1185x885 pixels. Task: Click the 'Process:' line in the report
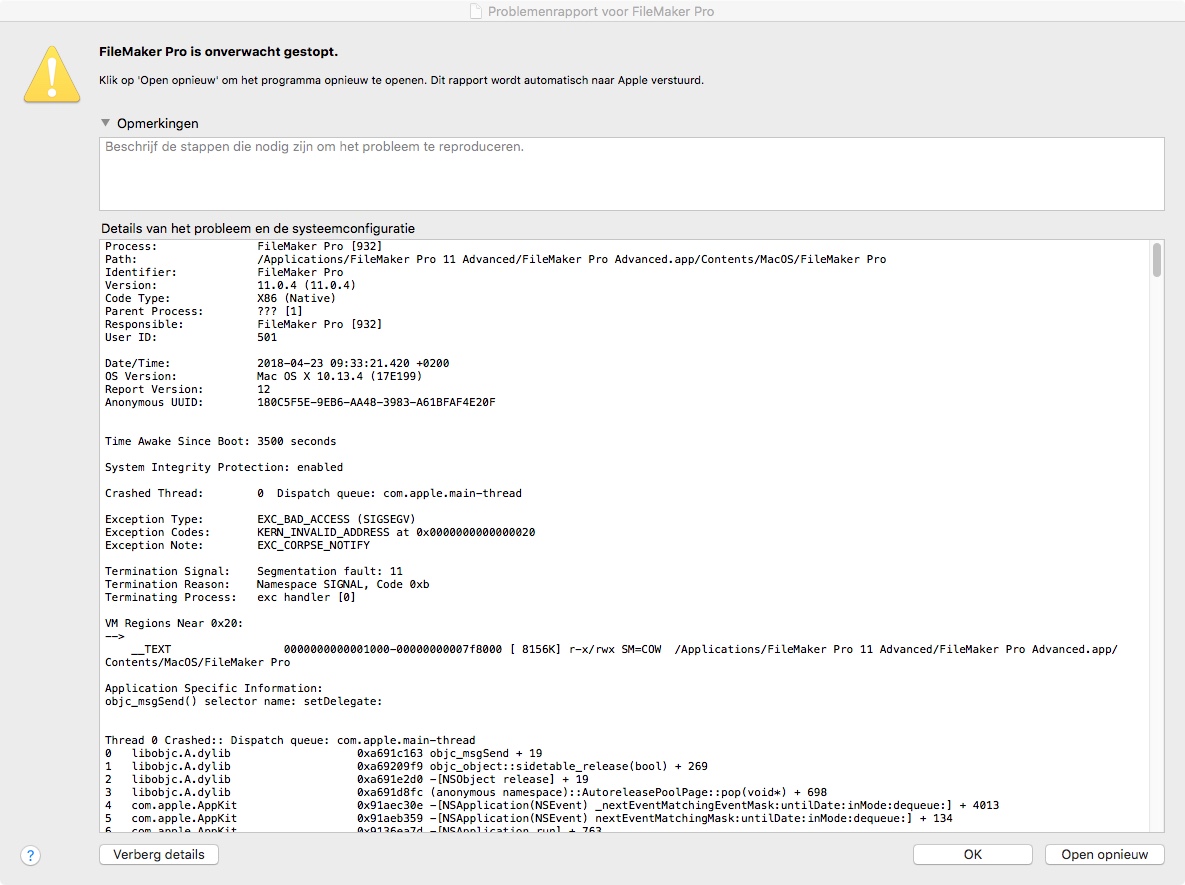click(x=243, y=246)
